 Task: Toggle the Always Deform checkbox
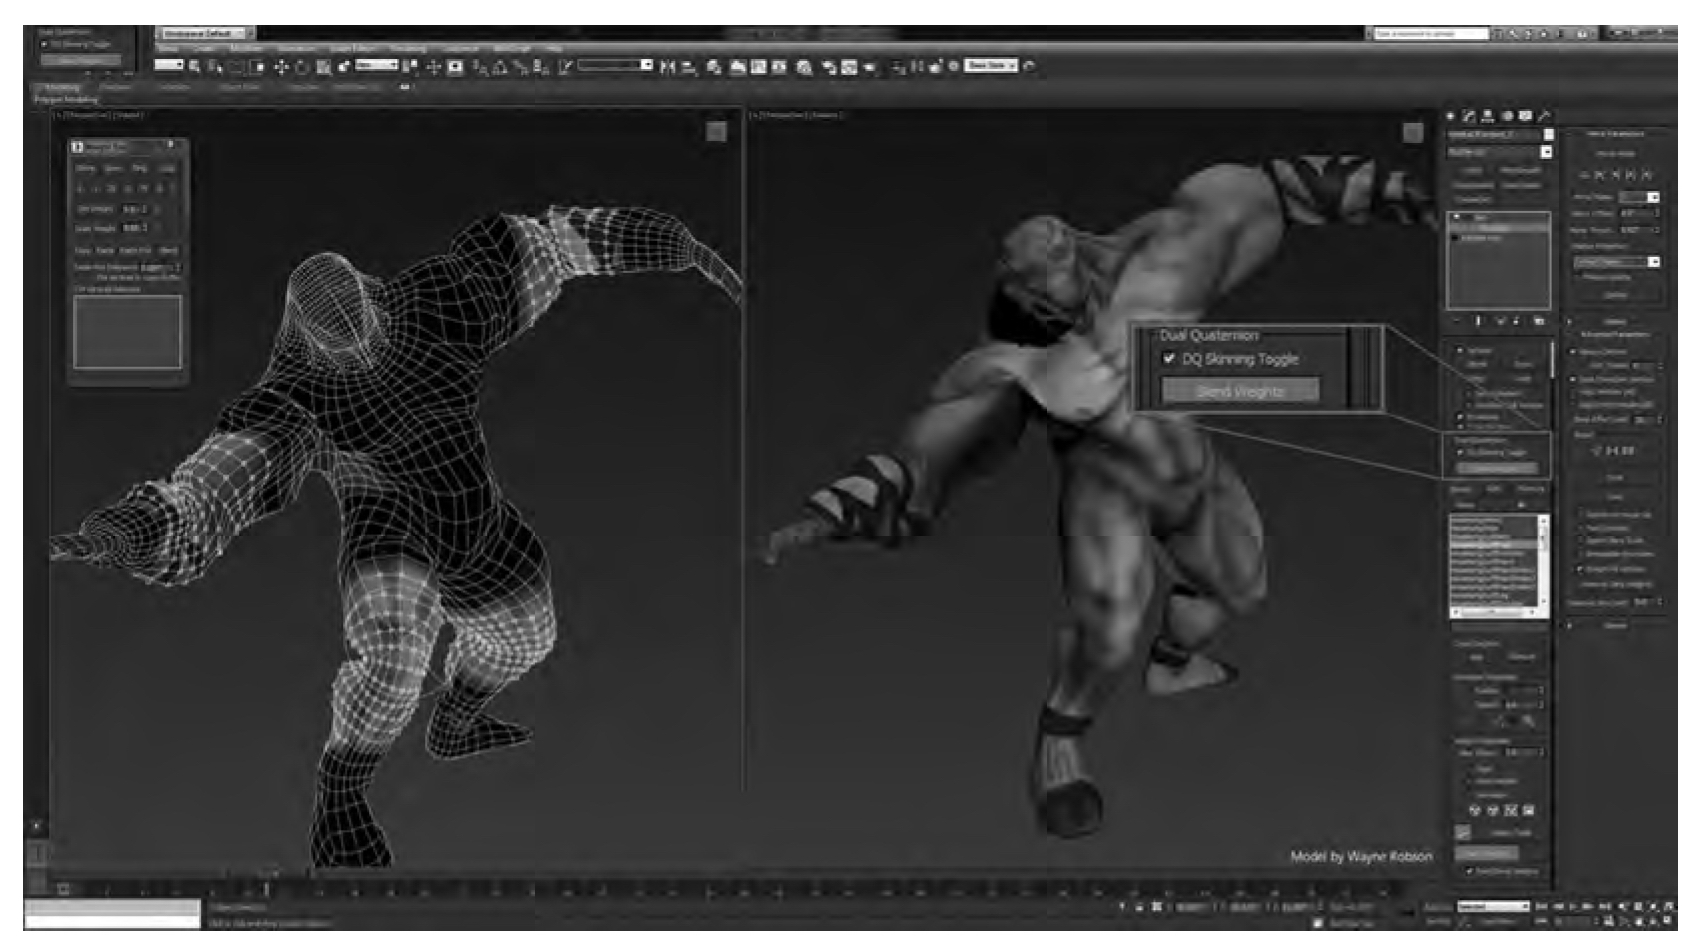pyautogui.click(x=1572, y=352)
